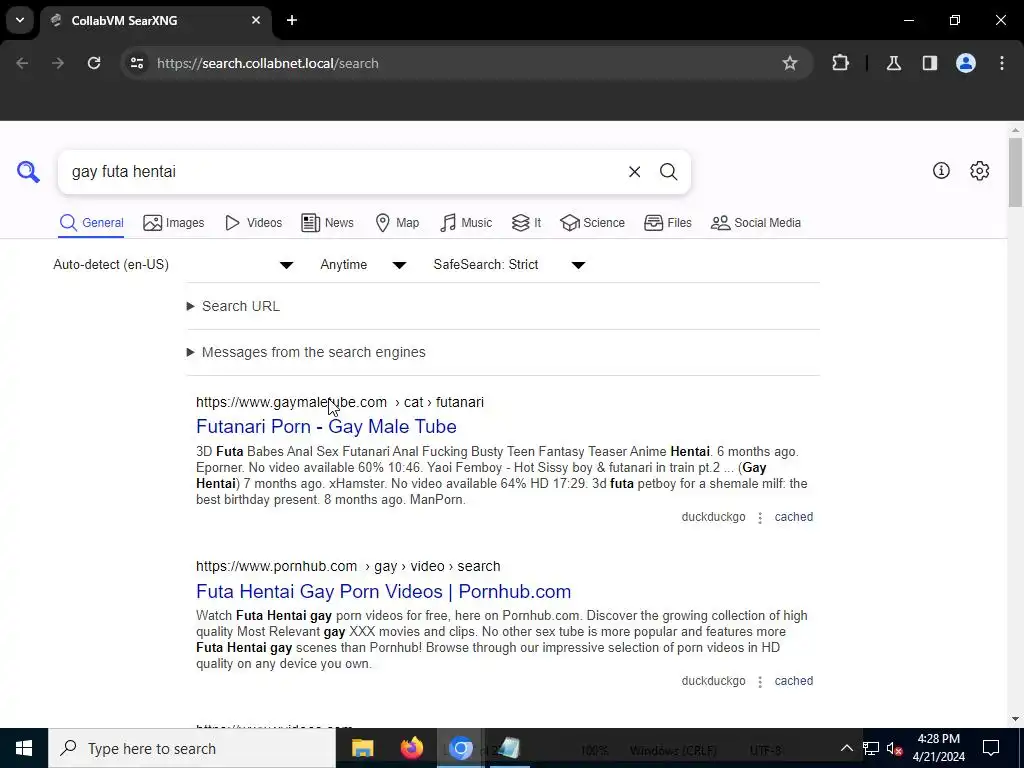Open more options dots for Pornhub result
The image size is (1024, 768).
pos(760,682)
